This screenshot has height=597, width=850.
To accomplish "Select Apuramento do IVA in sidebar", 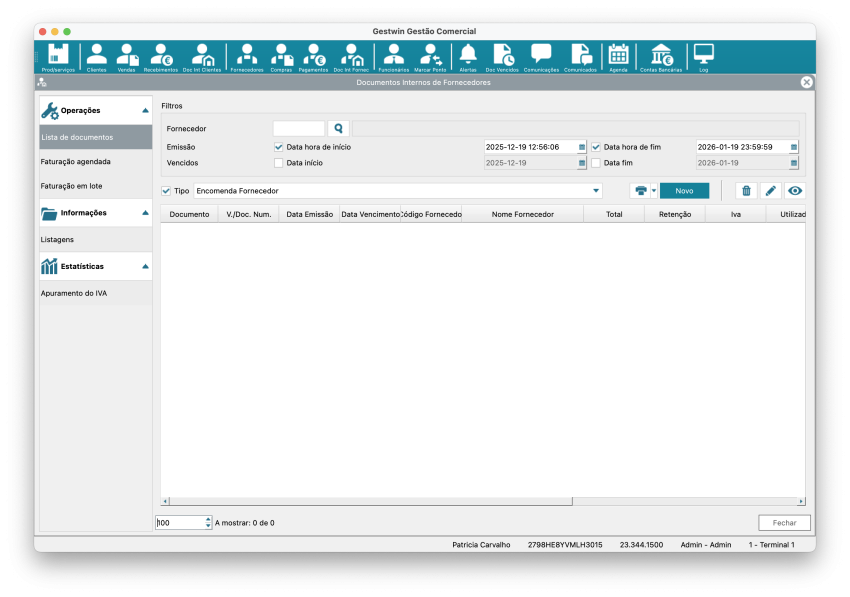I will click(x=74, y=293).
